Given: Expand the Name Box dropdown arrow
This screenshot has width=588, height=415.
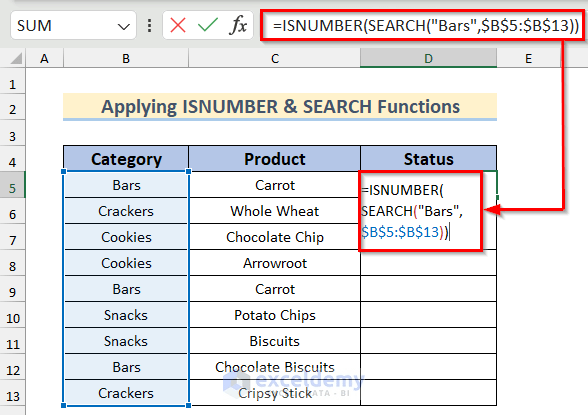Looking at the screenshot, I should coord(123,26).
